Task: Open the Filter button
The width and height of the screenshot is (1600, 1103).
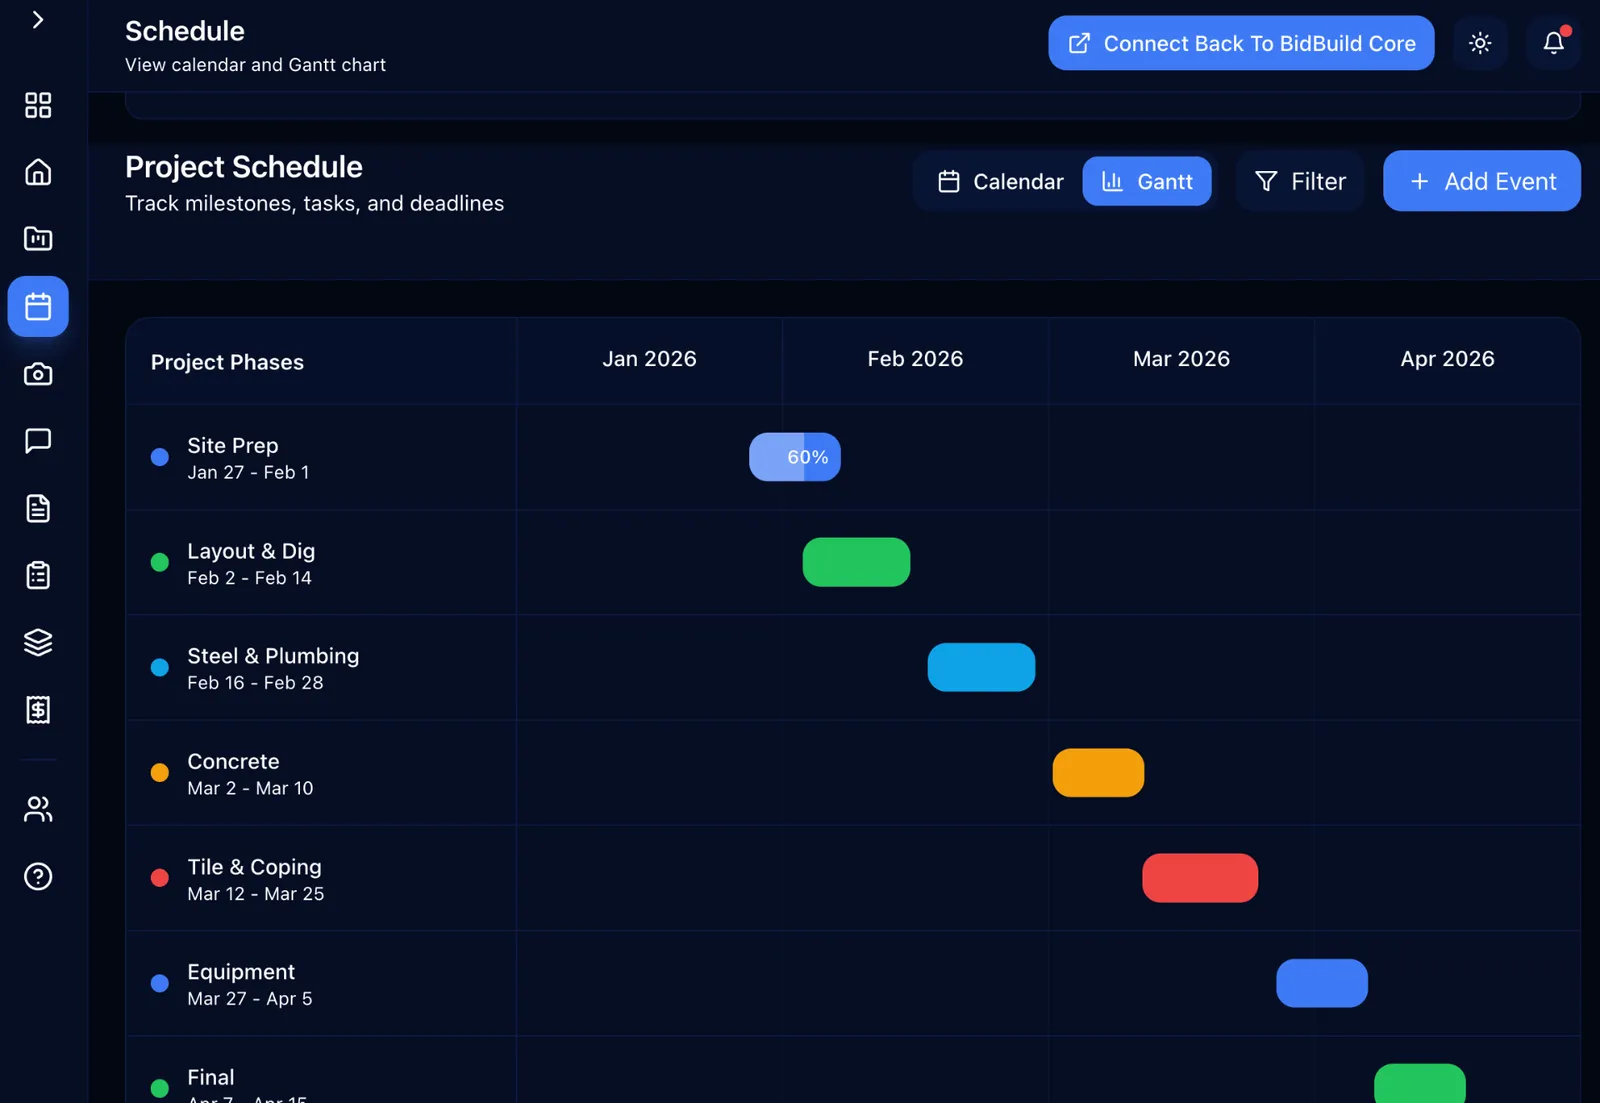Action: 1300,181
